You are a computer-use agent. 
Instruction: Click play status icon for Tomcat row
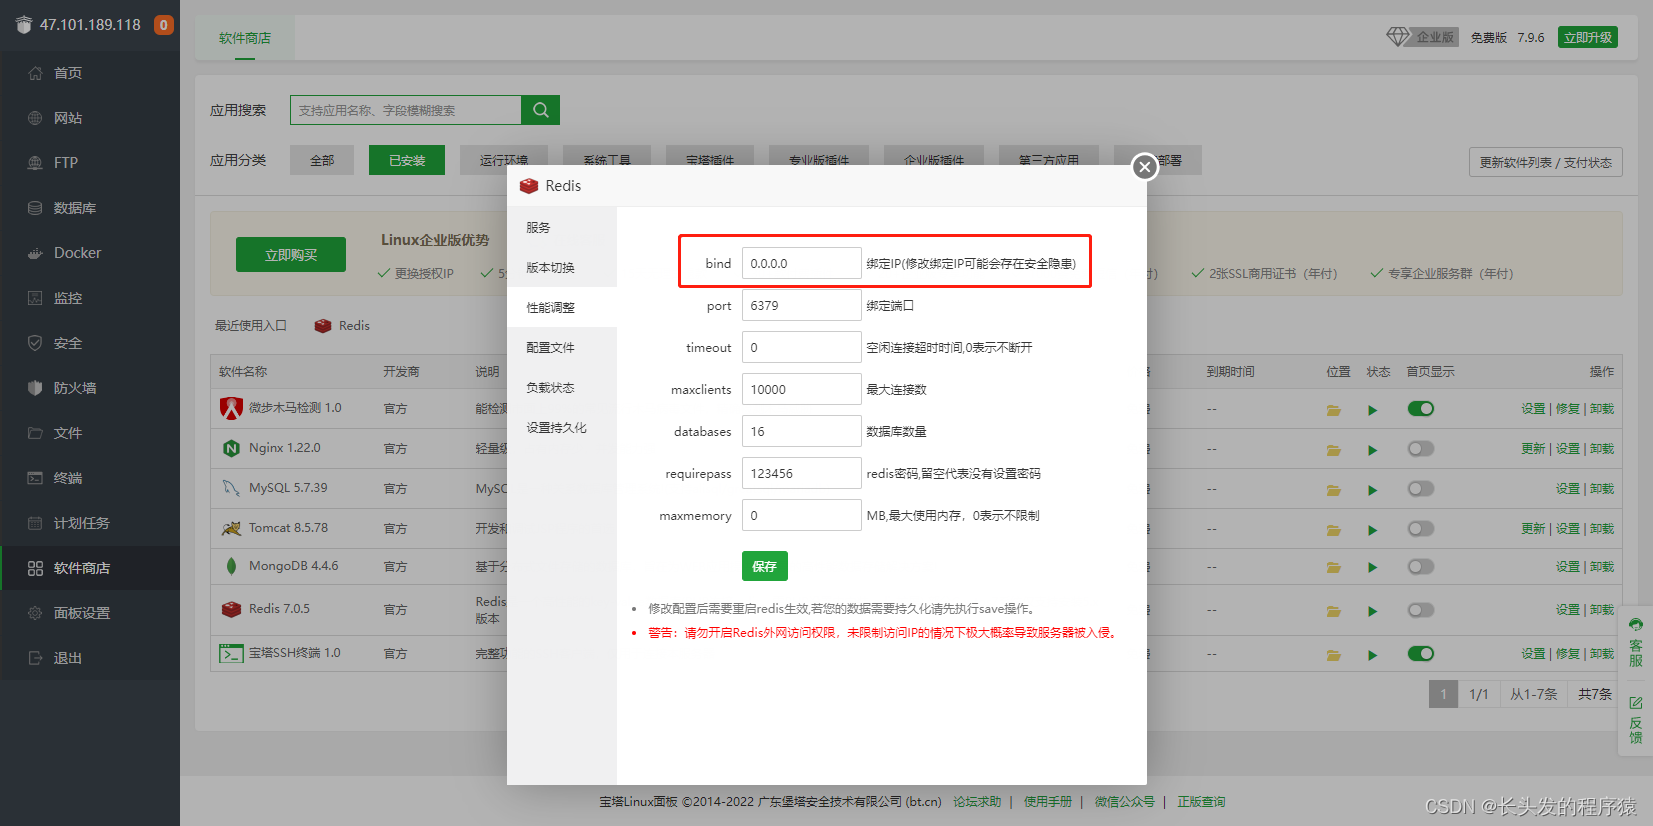click(x=1372, y=530)
